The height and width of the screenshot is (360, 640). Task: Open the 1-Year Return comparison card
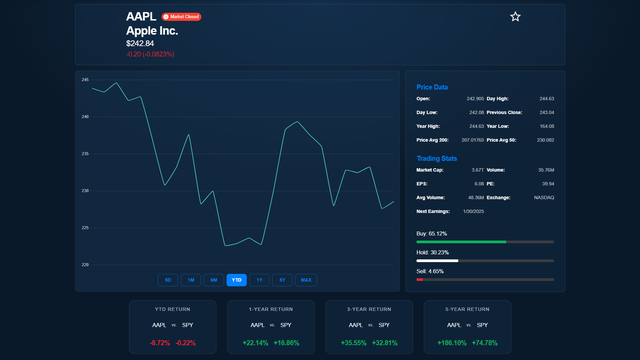pyautogui.click(x=271, y=327)
